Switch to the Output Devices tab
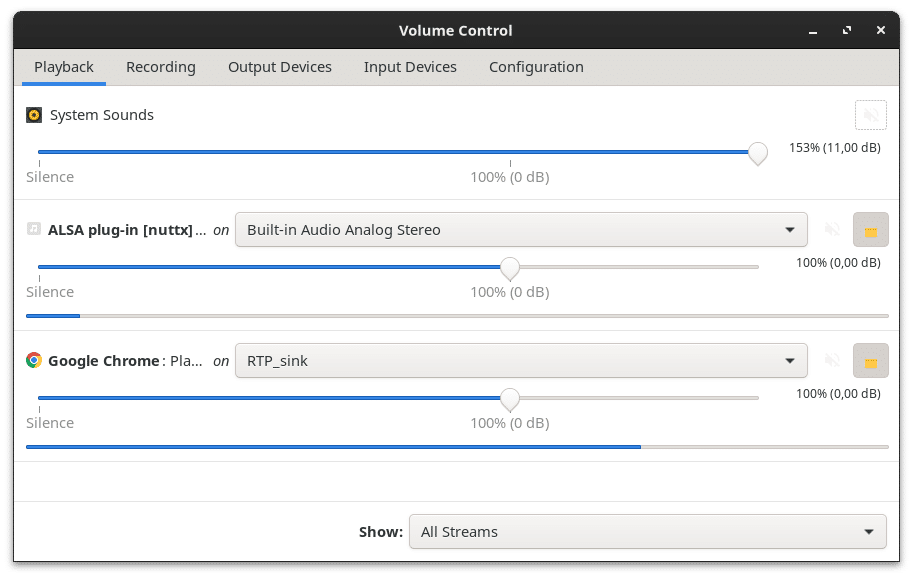Viewport: 913px width, 578px height. point(279,67)
